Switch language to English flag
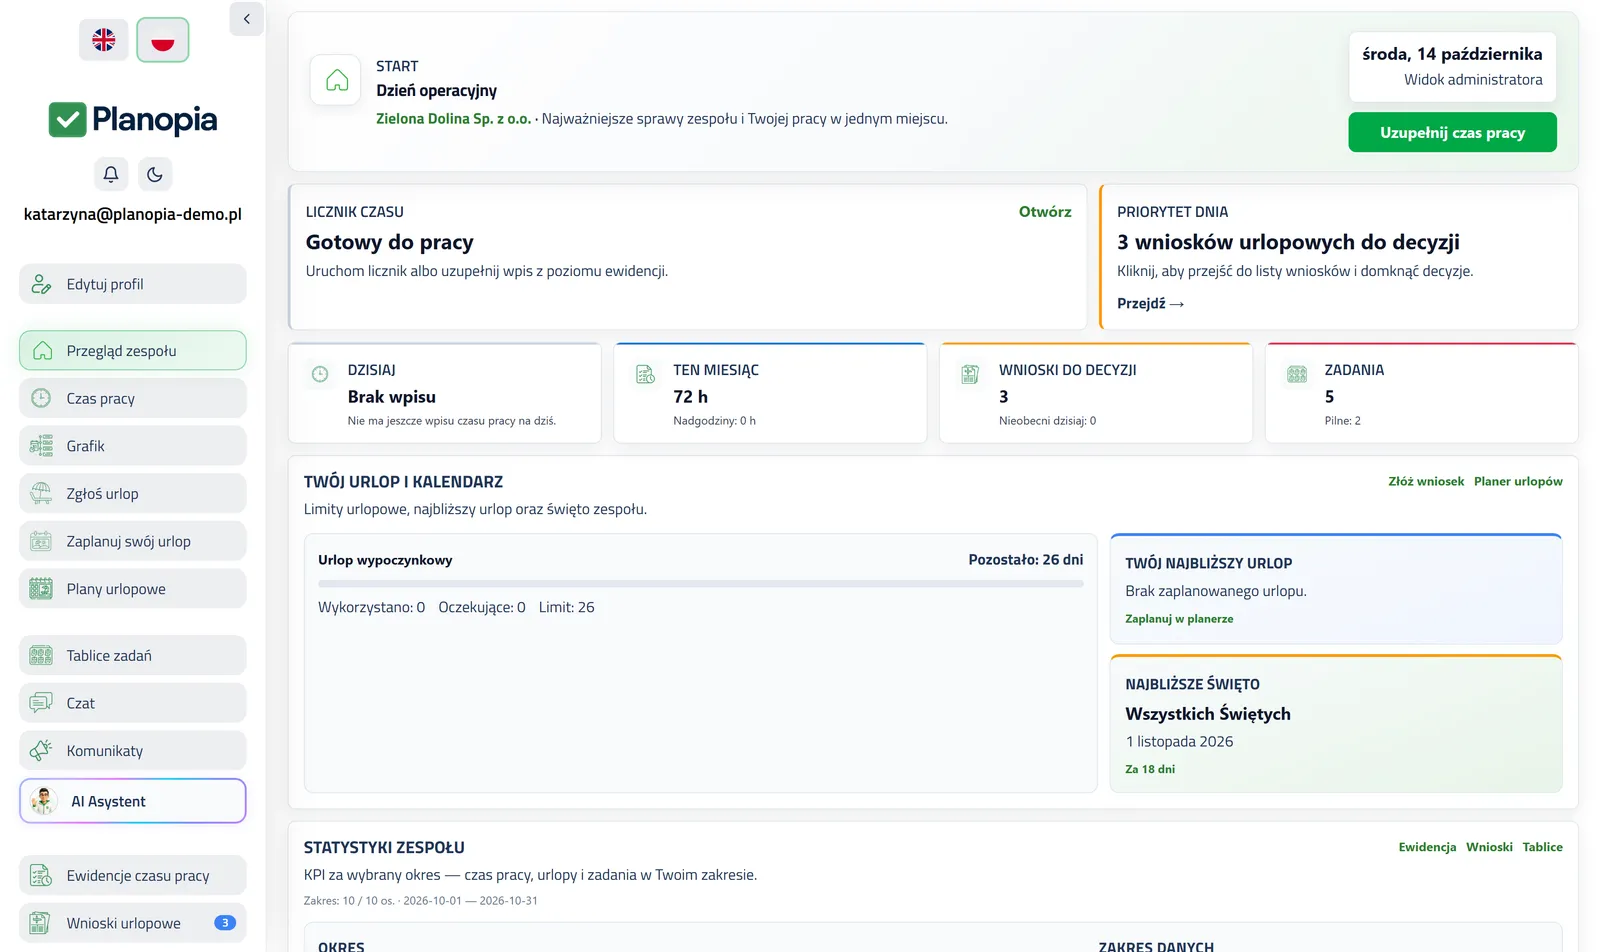The width and height of the screenshot is (1600, 952). pyautogui.click(x=104, y=40)
